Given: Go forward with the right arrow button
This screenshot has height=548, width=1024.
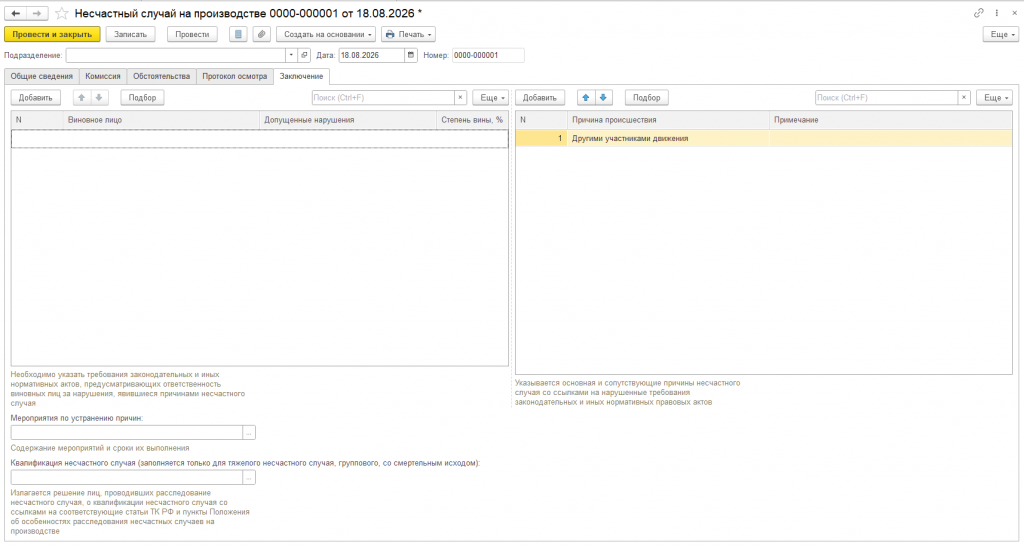Looking at the screenshot, I should click(x=37, y=13).
